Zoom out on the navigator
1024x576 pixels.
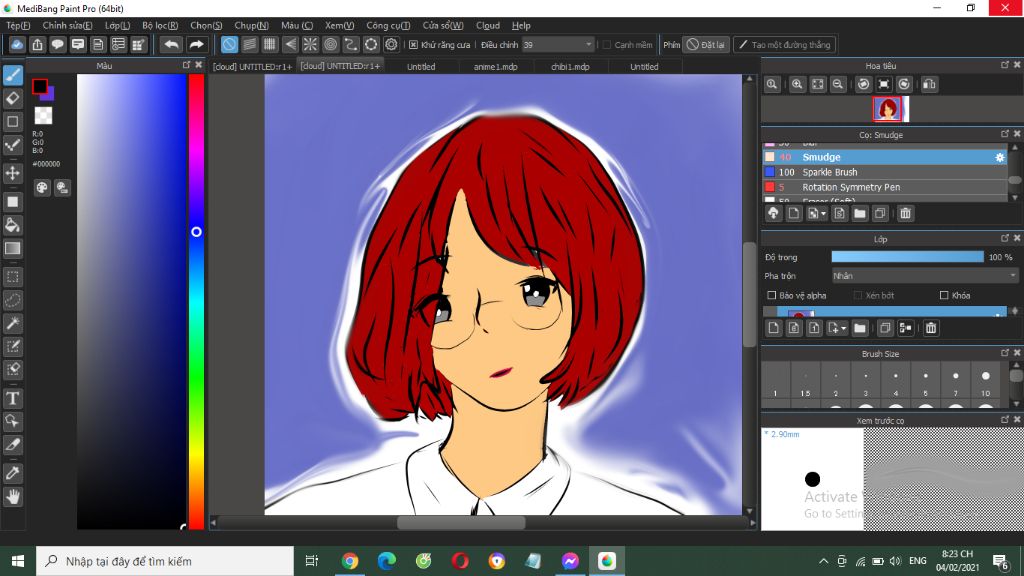click(x=838, y=84)
